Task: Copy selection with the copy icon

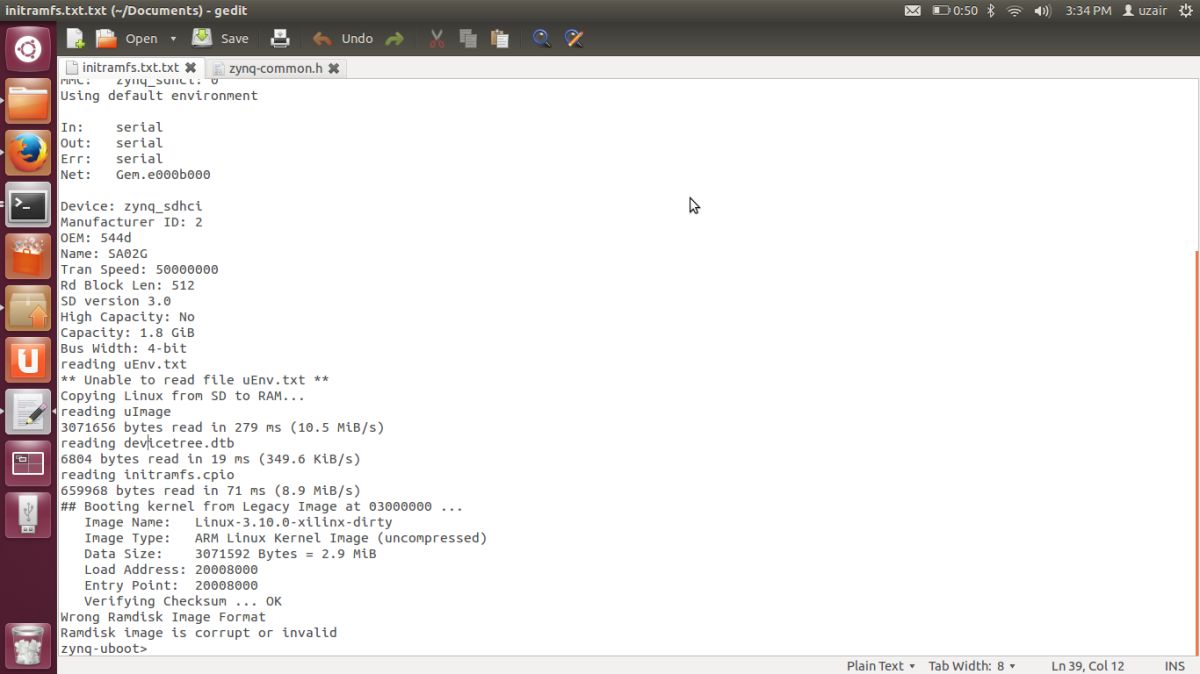Action: [468, 39]
